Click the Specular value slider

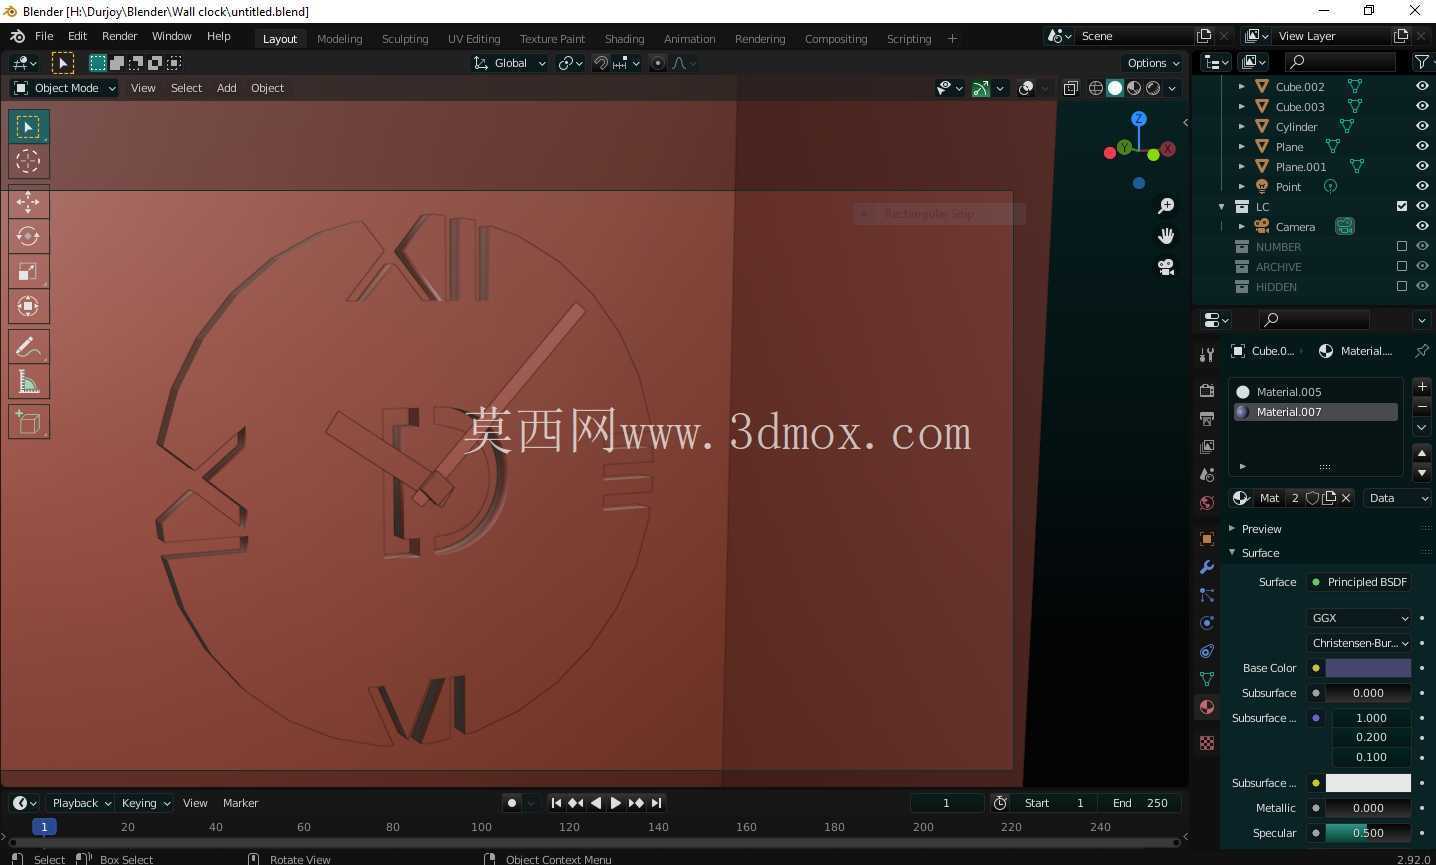point(1368,833)
